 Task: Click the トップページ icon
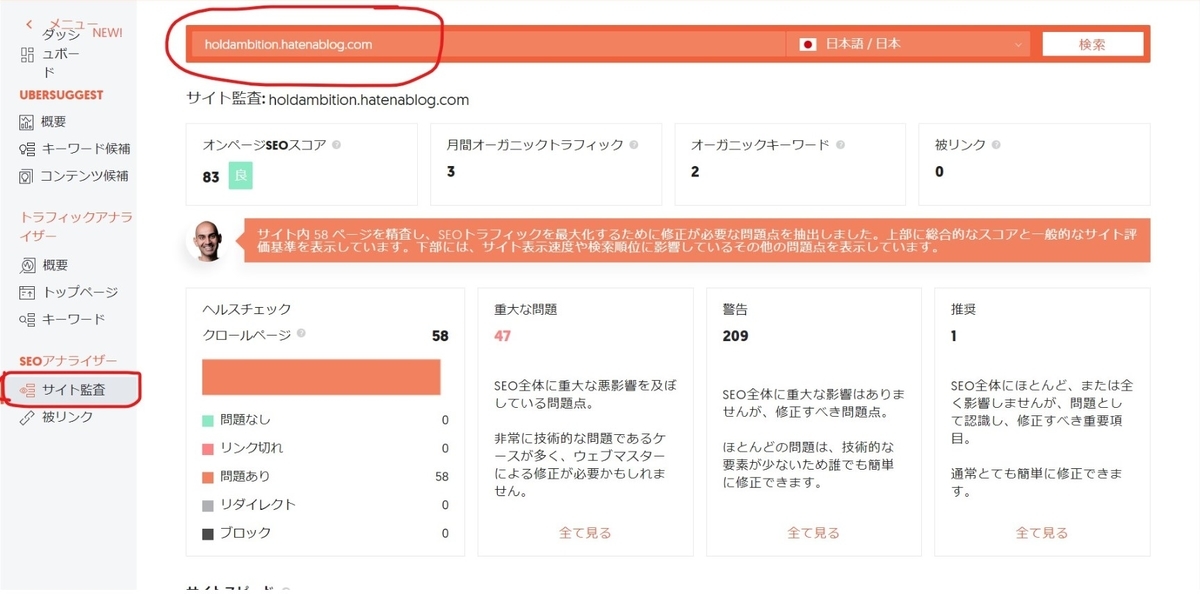click(x=27, y=292)
